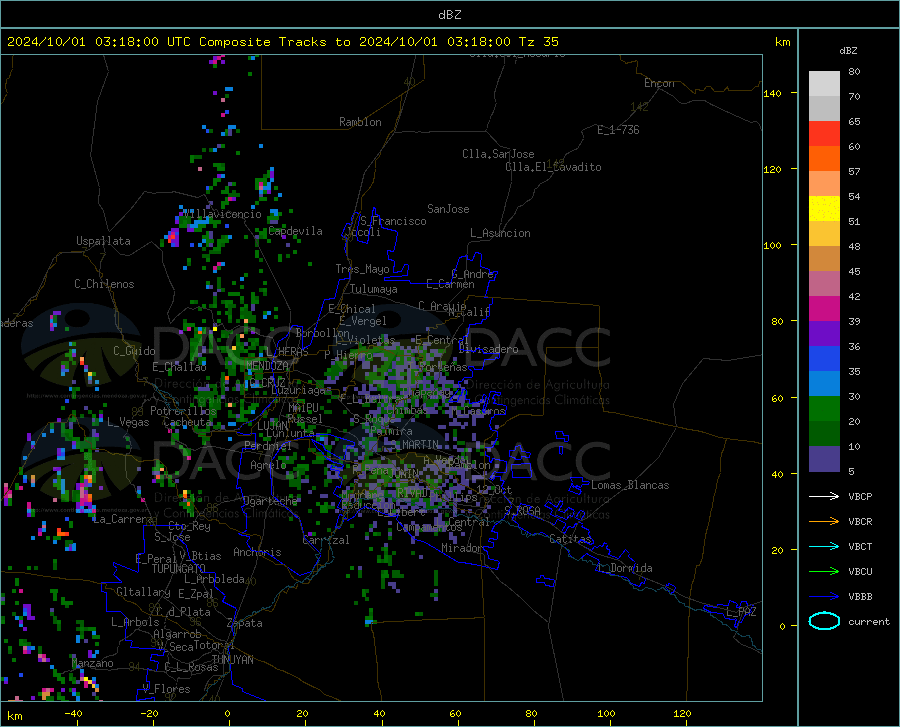Select the red color swatch in dBZ scale
The width and height of the screenshot is (900, 727).
(x=824, y=133)
